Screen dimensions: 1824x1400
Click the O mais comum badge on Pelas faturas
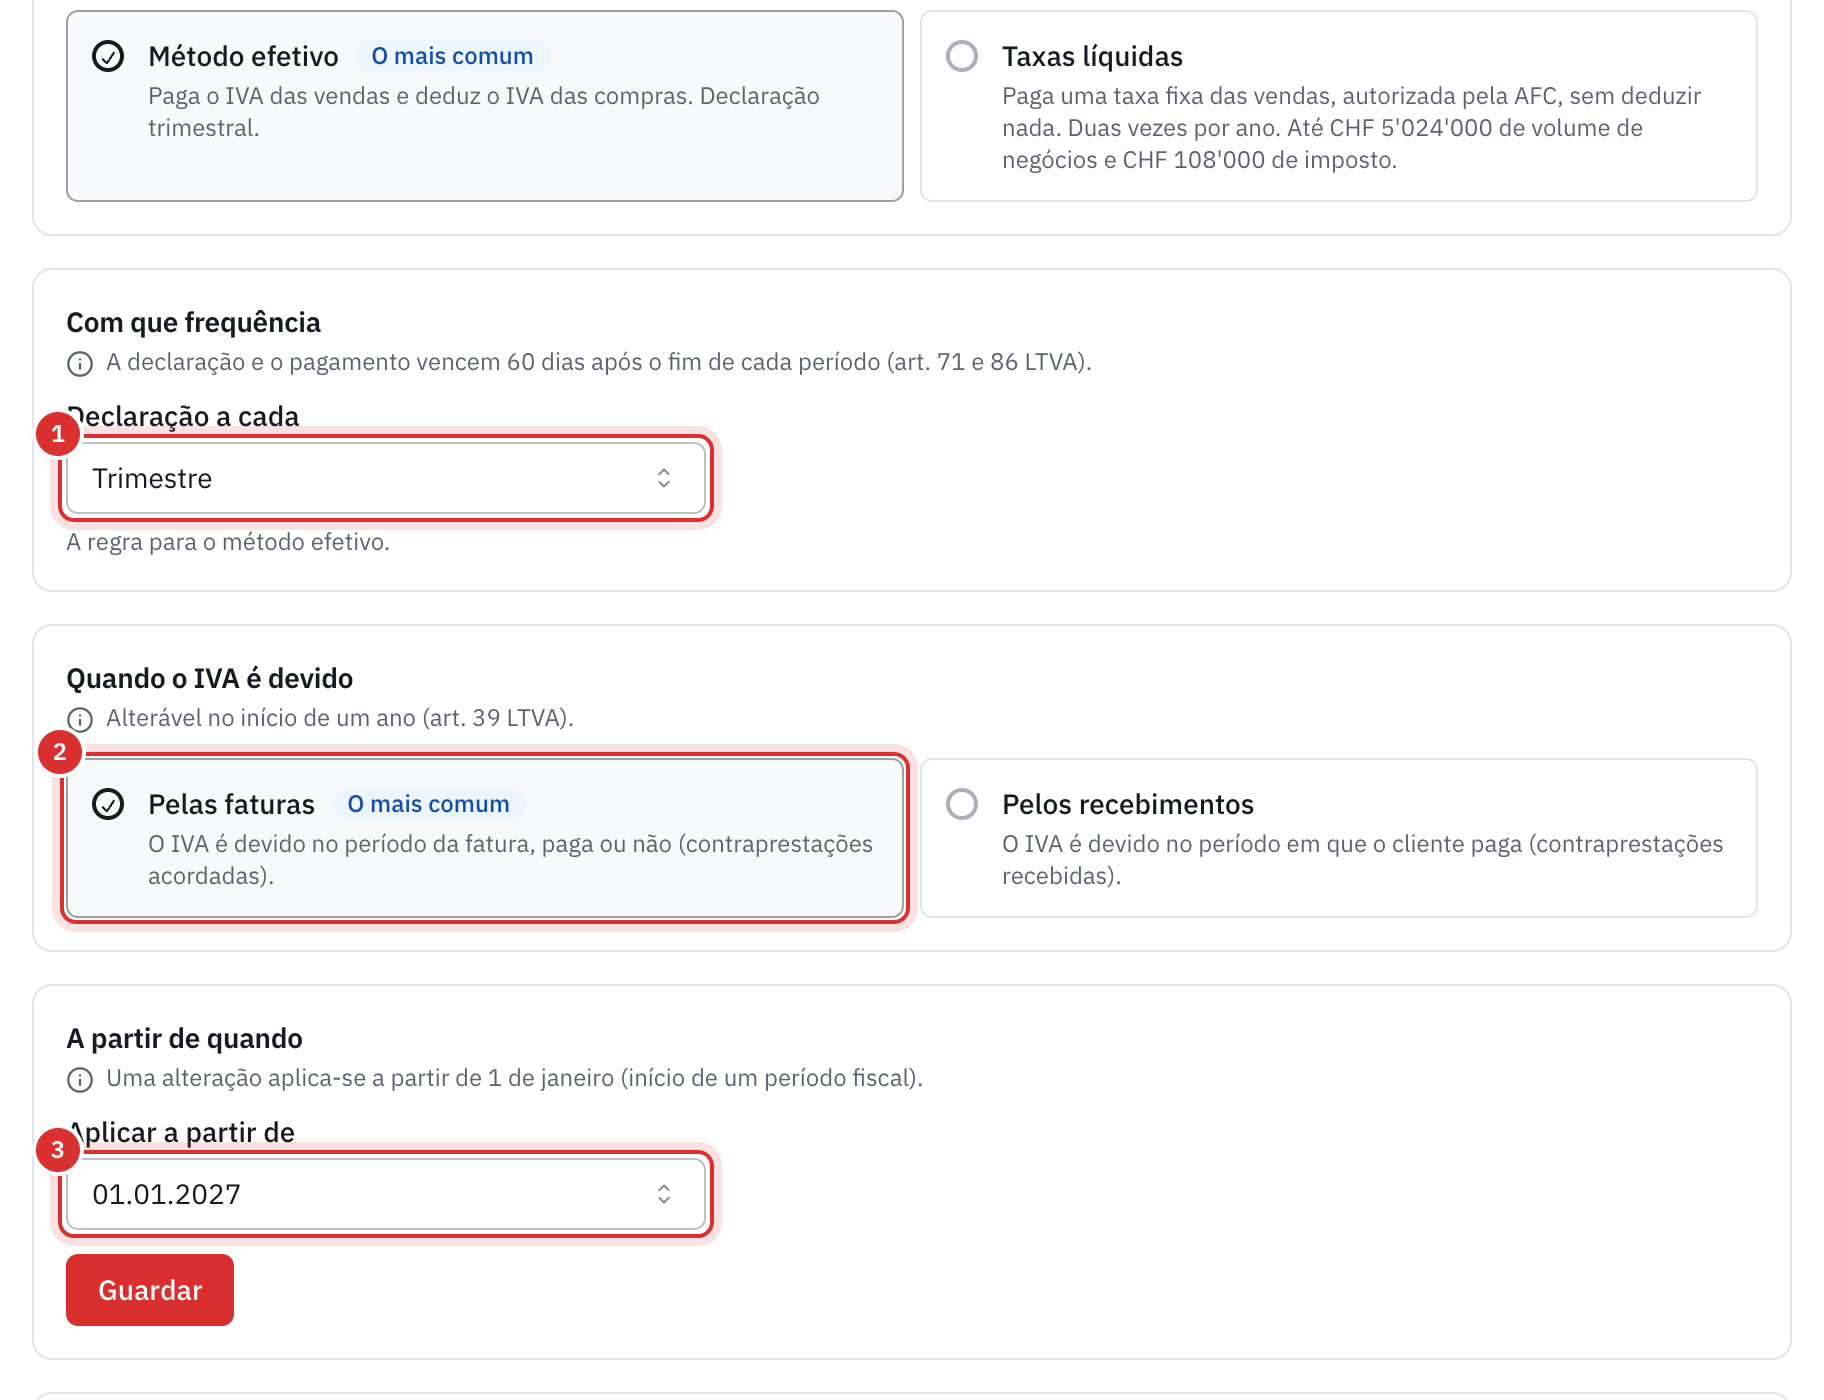[428, 804]
